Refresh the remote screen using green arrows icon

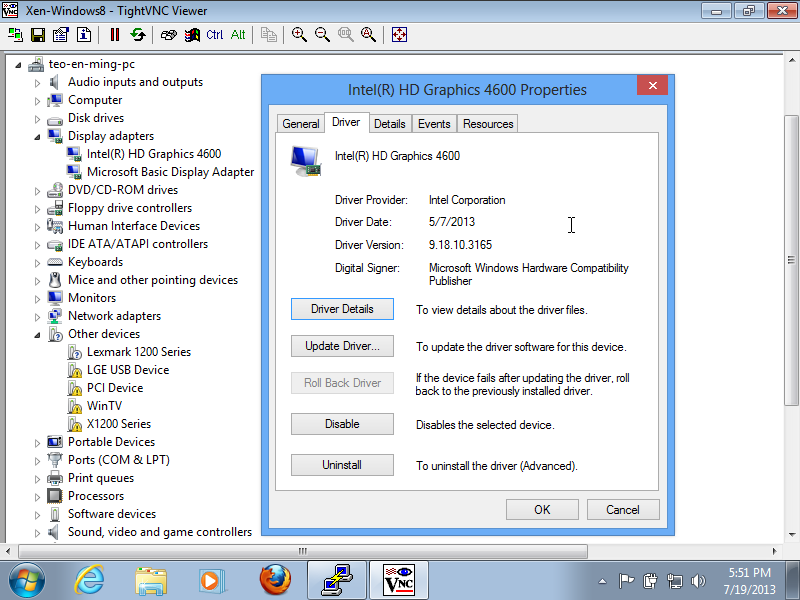point(138,34)
